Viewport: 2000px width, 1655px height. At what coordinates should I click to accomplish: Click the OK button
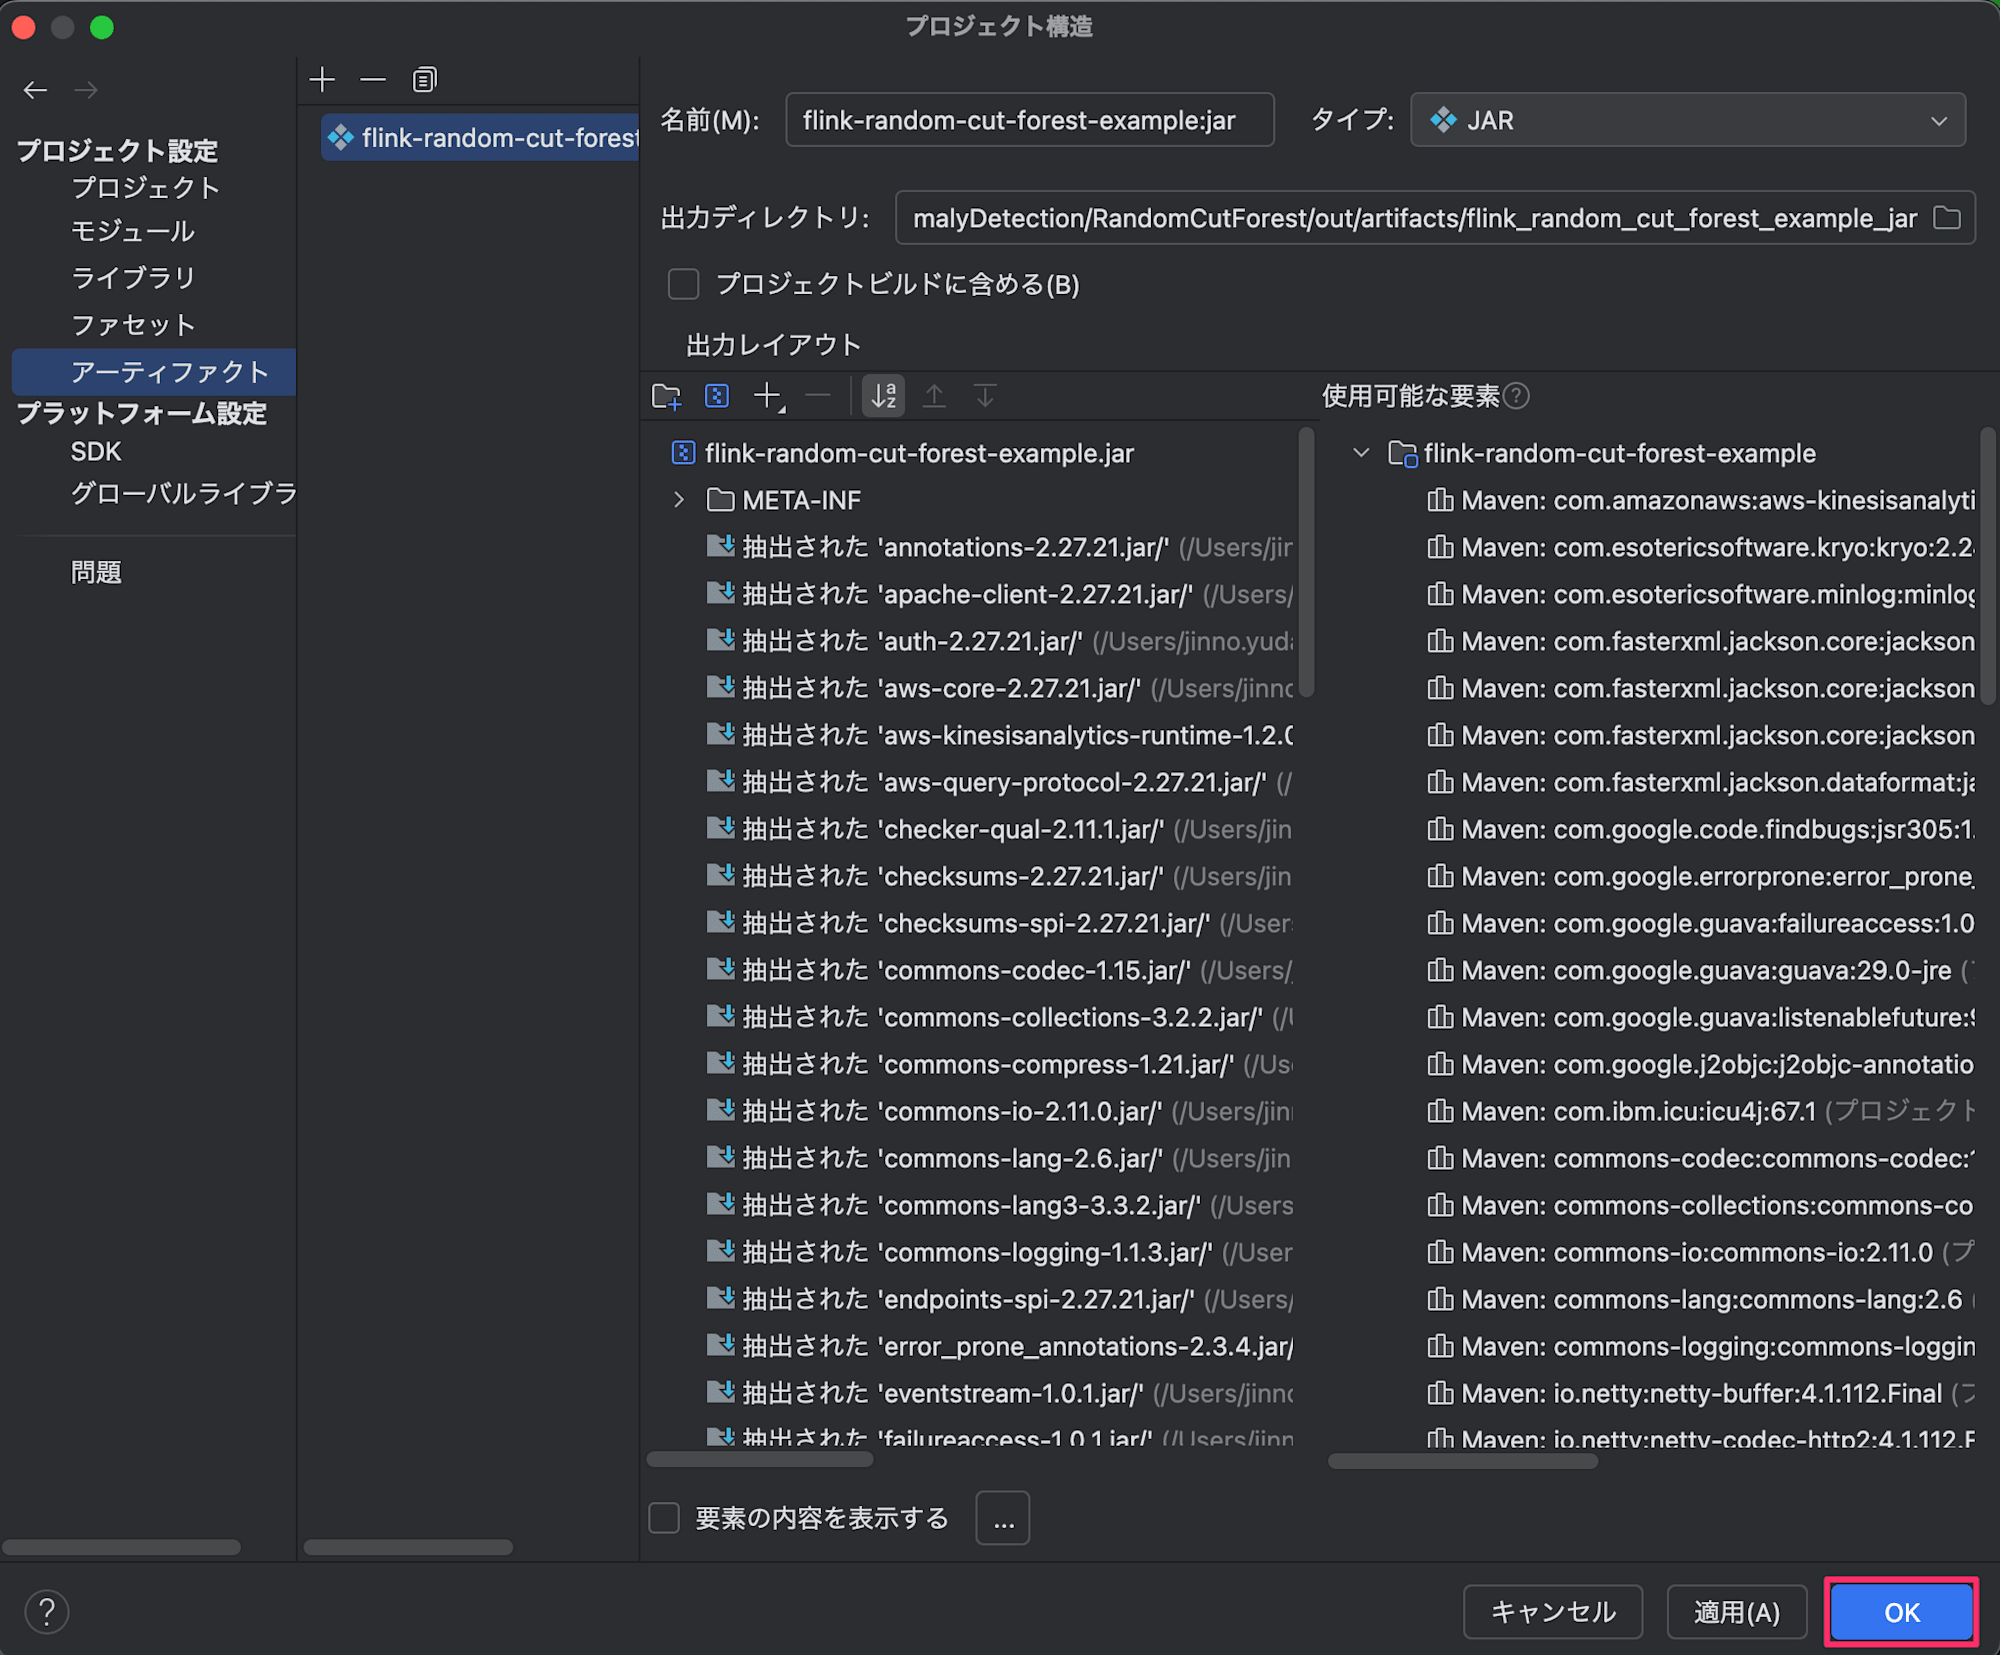[x=1901, y=1612]
